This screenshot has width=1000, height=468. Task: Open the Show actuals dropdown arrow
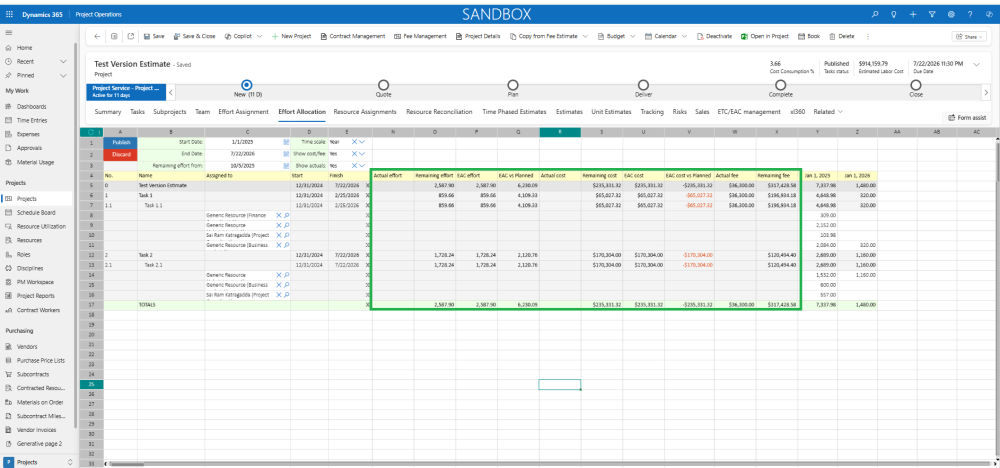click(x=362, y=165)
